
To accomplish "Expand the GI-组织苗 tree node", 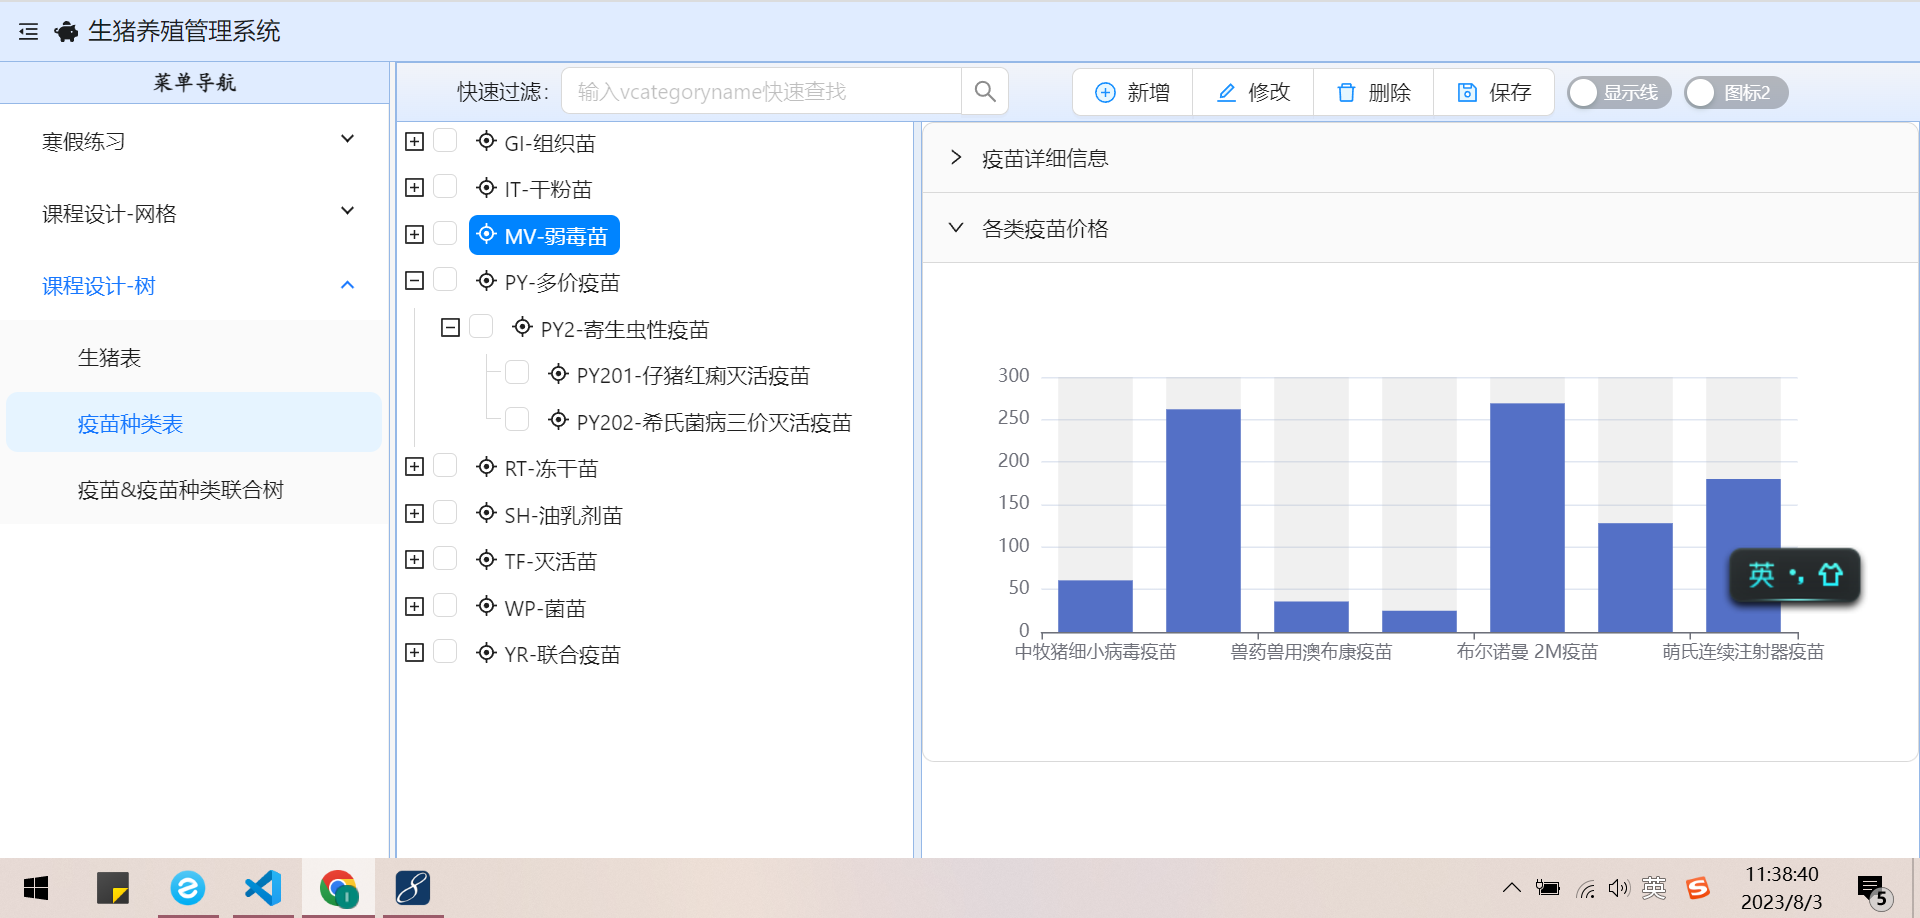I will 414,142.
